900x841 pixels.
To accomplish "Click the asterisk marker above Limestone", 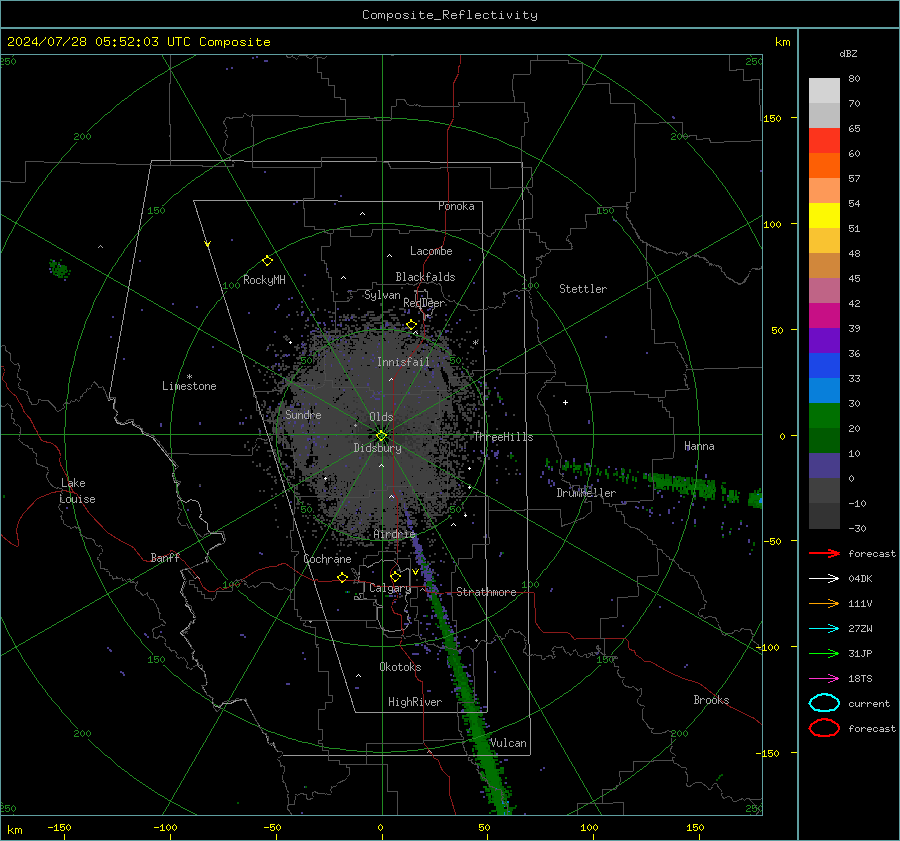I will [189, 377].
